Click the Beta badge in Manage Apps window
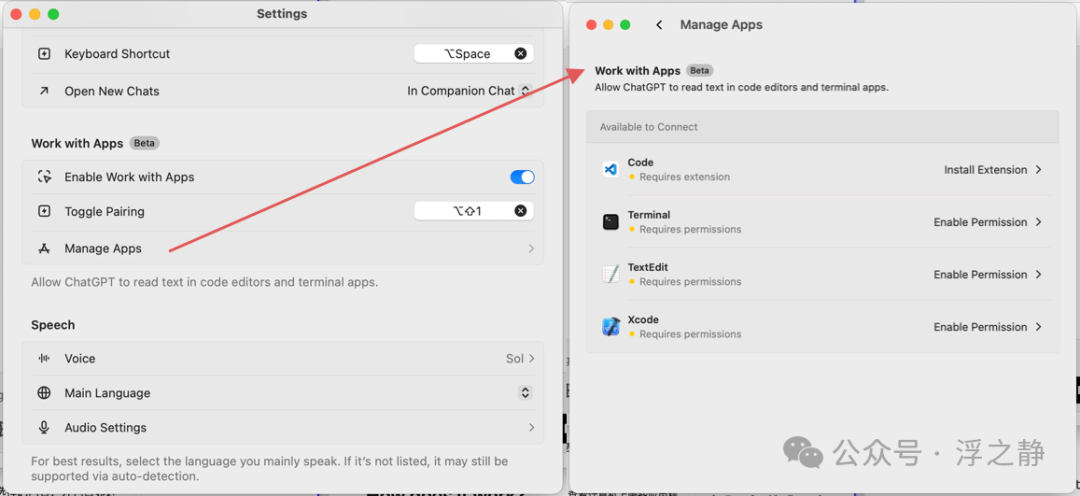The width and height of the screenshot is (1080, 496). click(x=700, y=70)
